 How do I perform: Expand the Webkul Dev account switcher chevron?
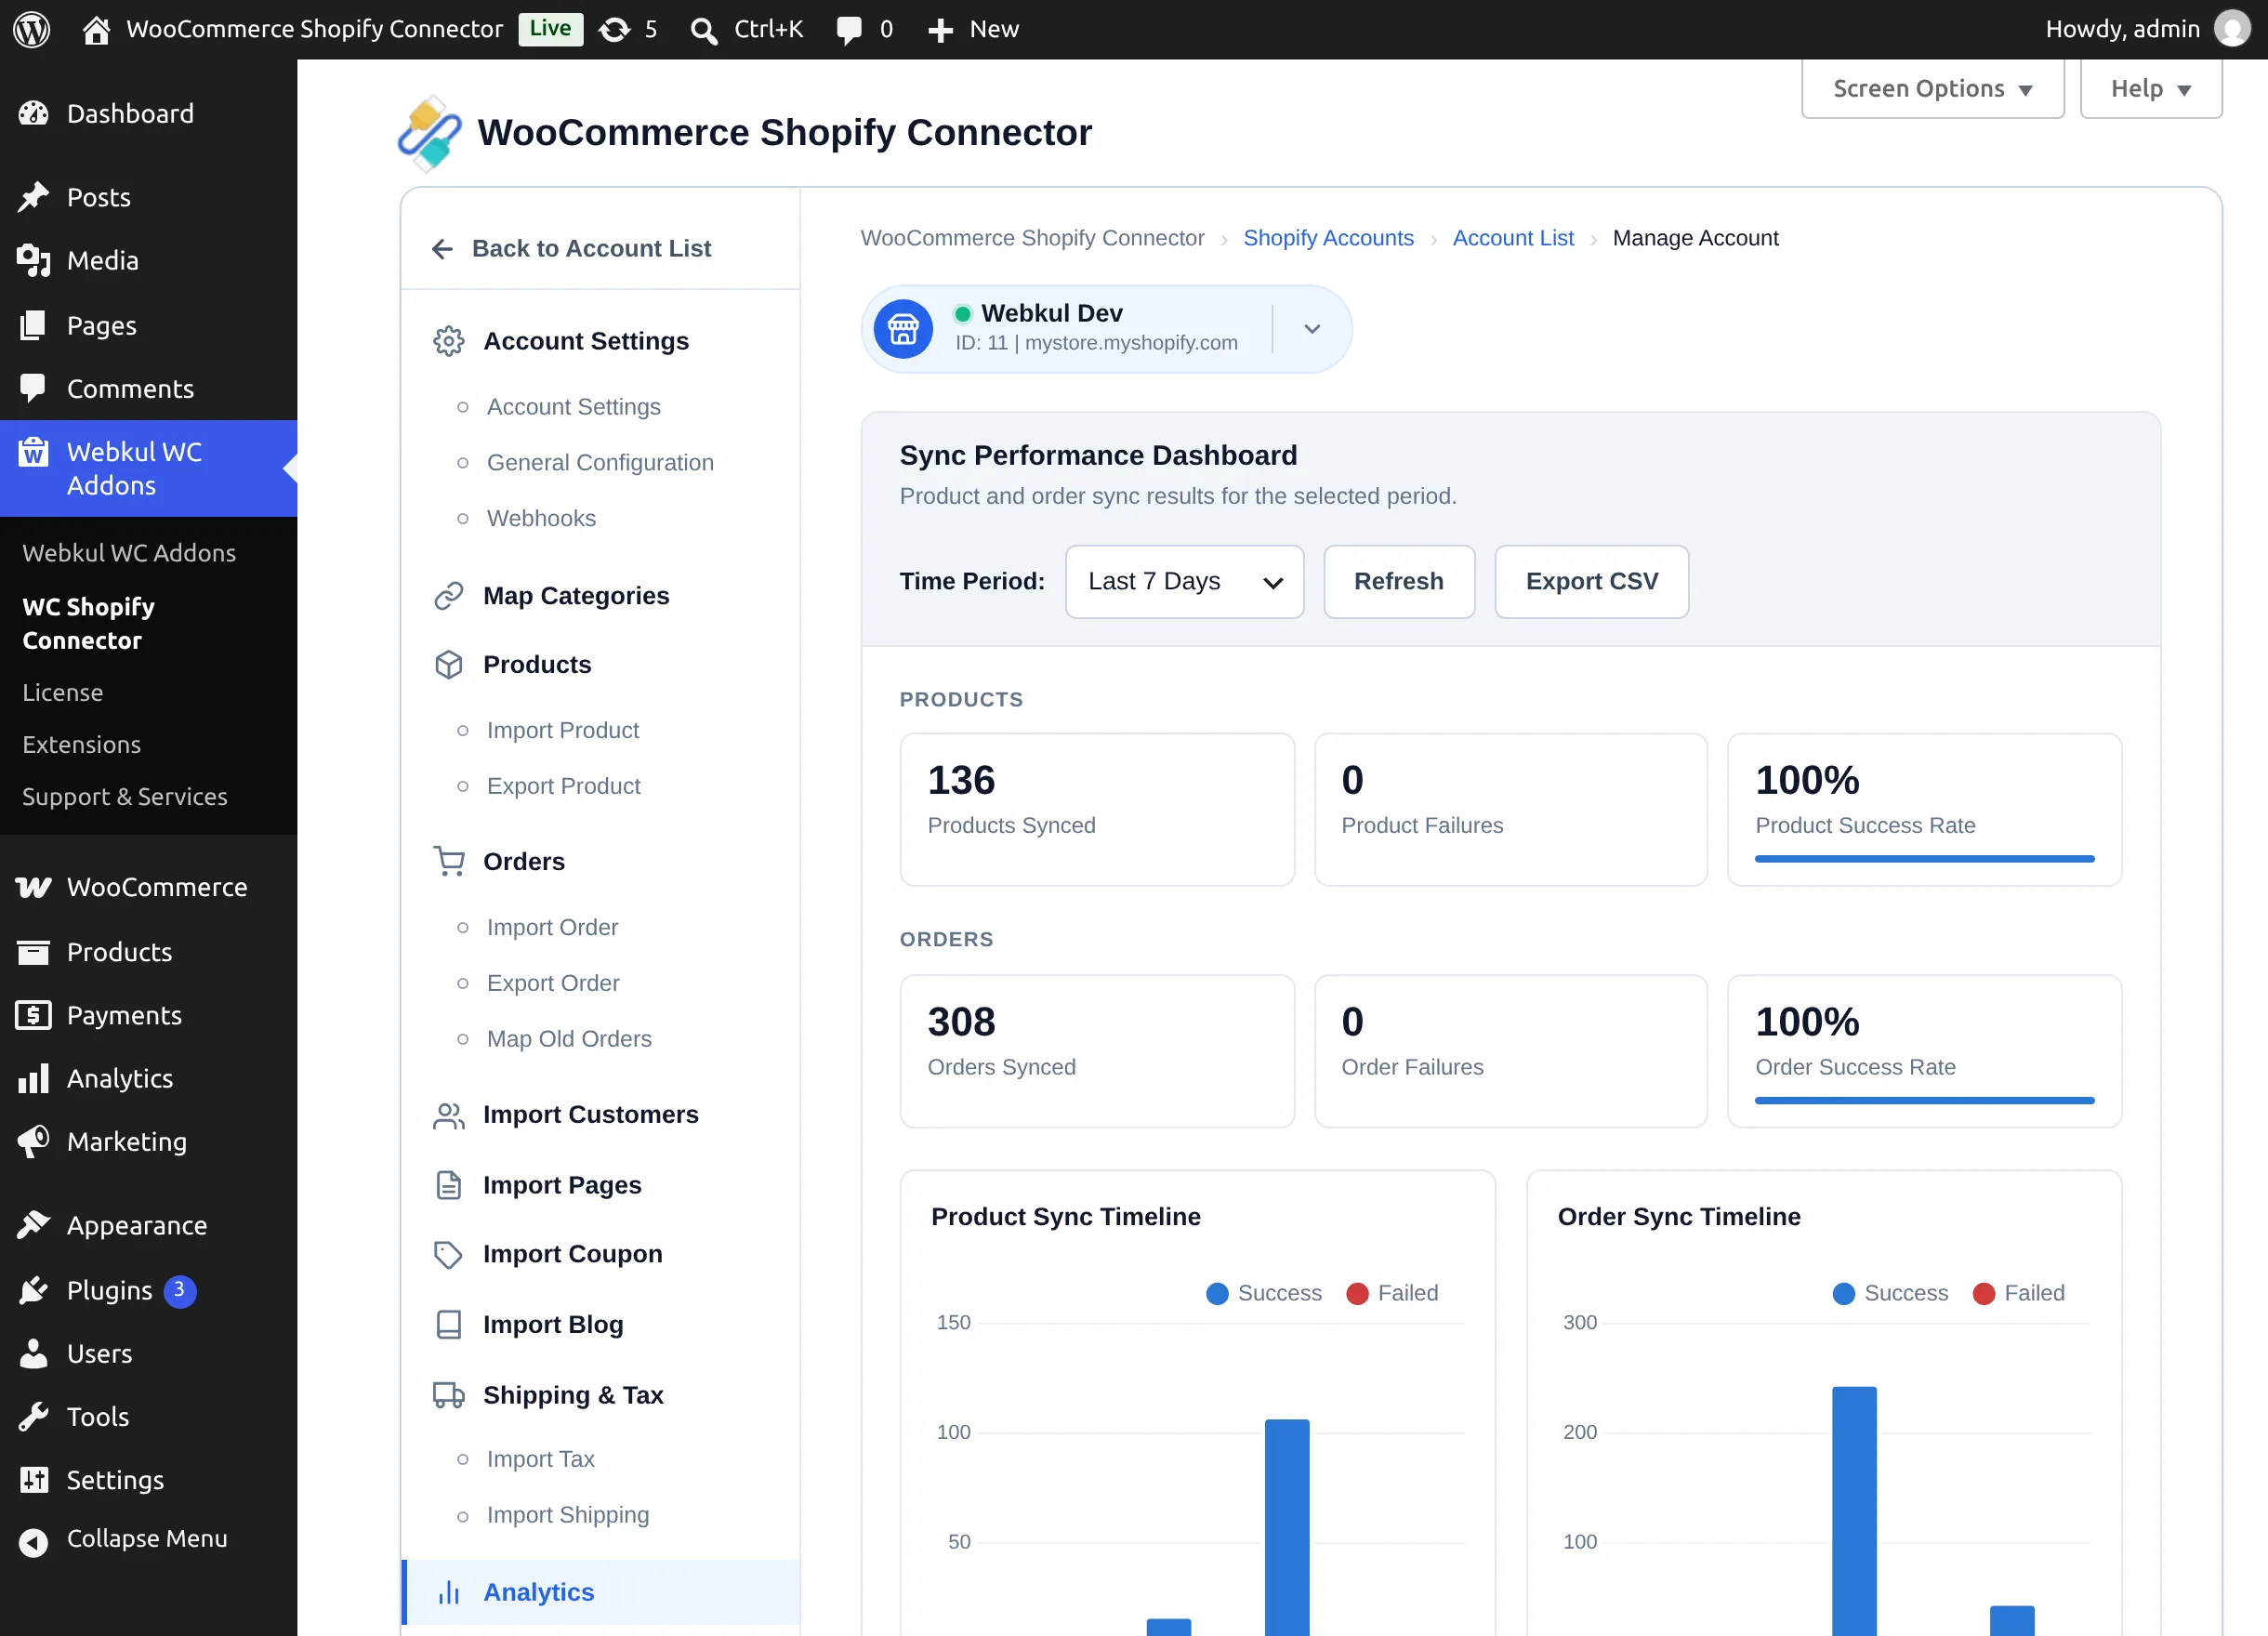click(x=1312, y=329)
